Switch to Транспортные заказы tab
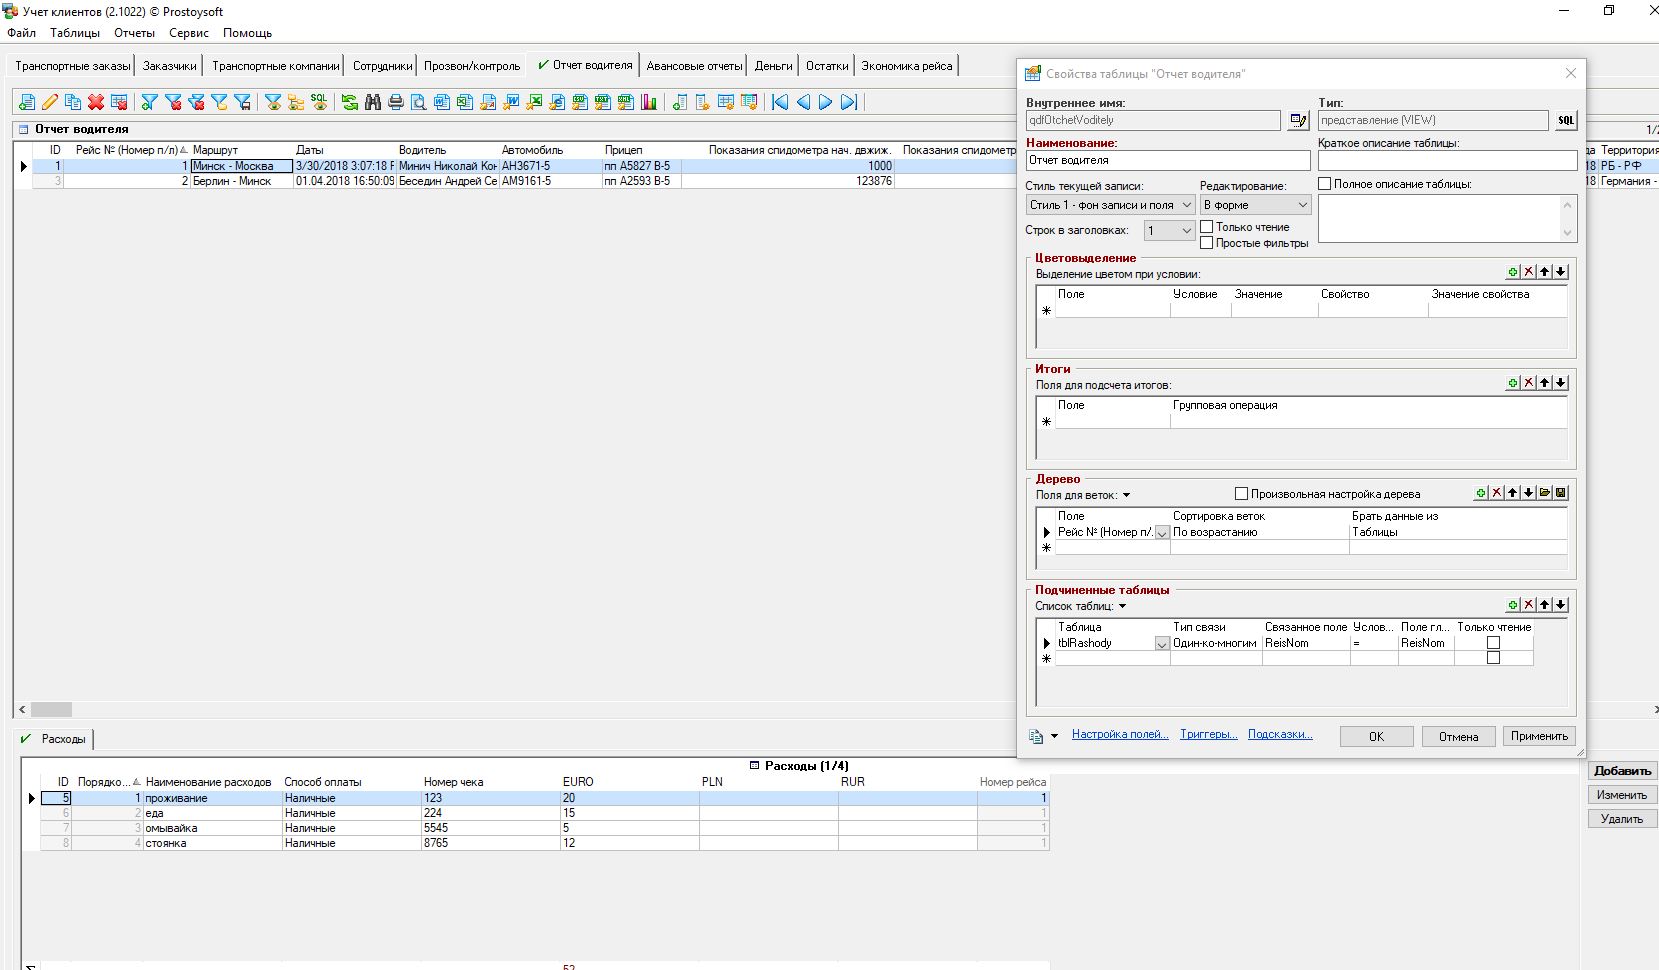This screenshot has width=1659, height=970. (x=73, y=66)
